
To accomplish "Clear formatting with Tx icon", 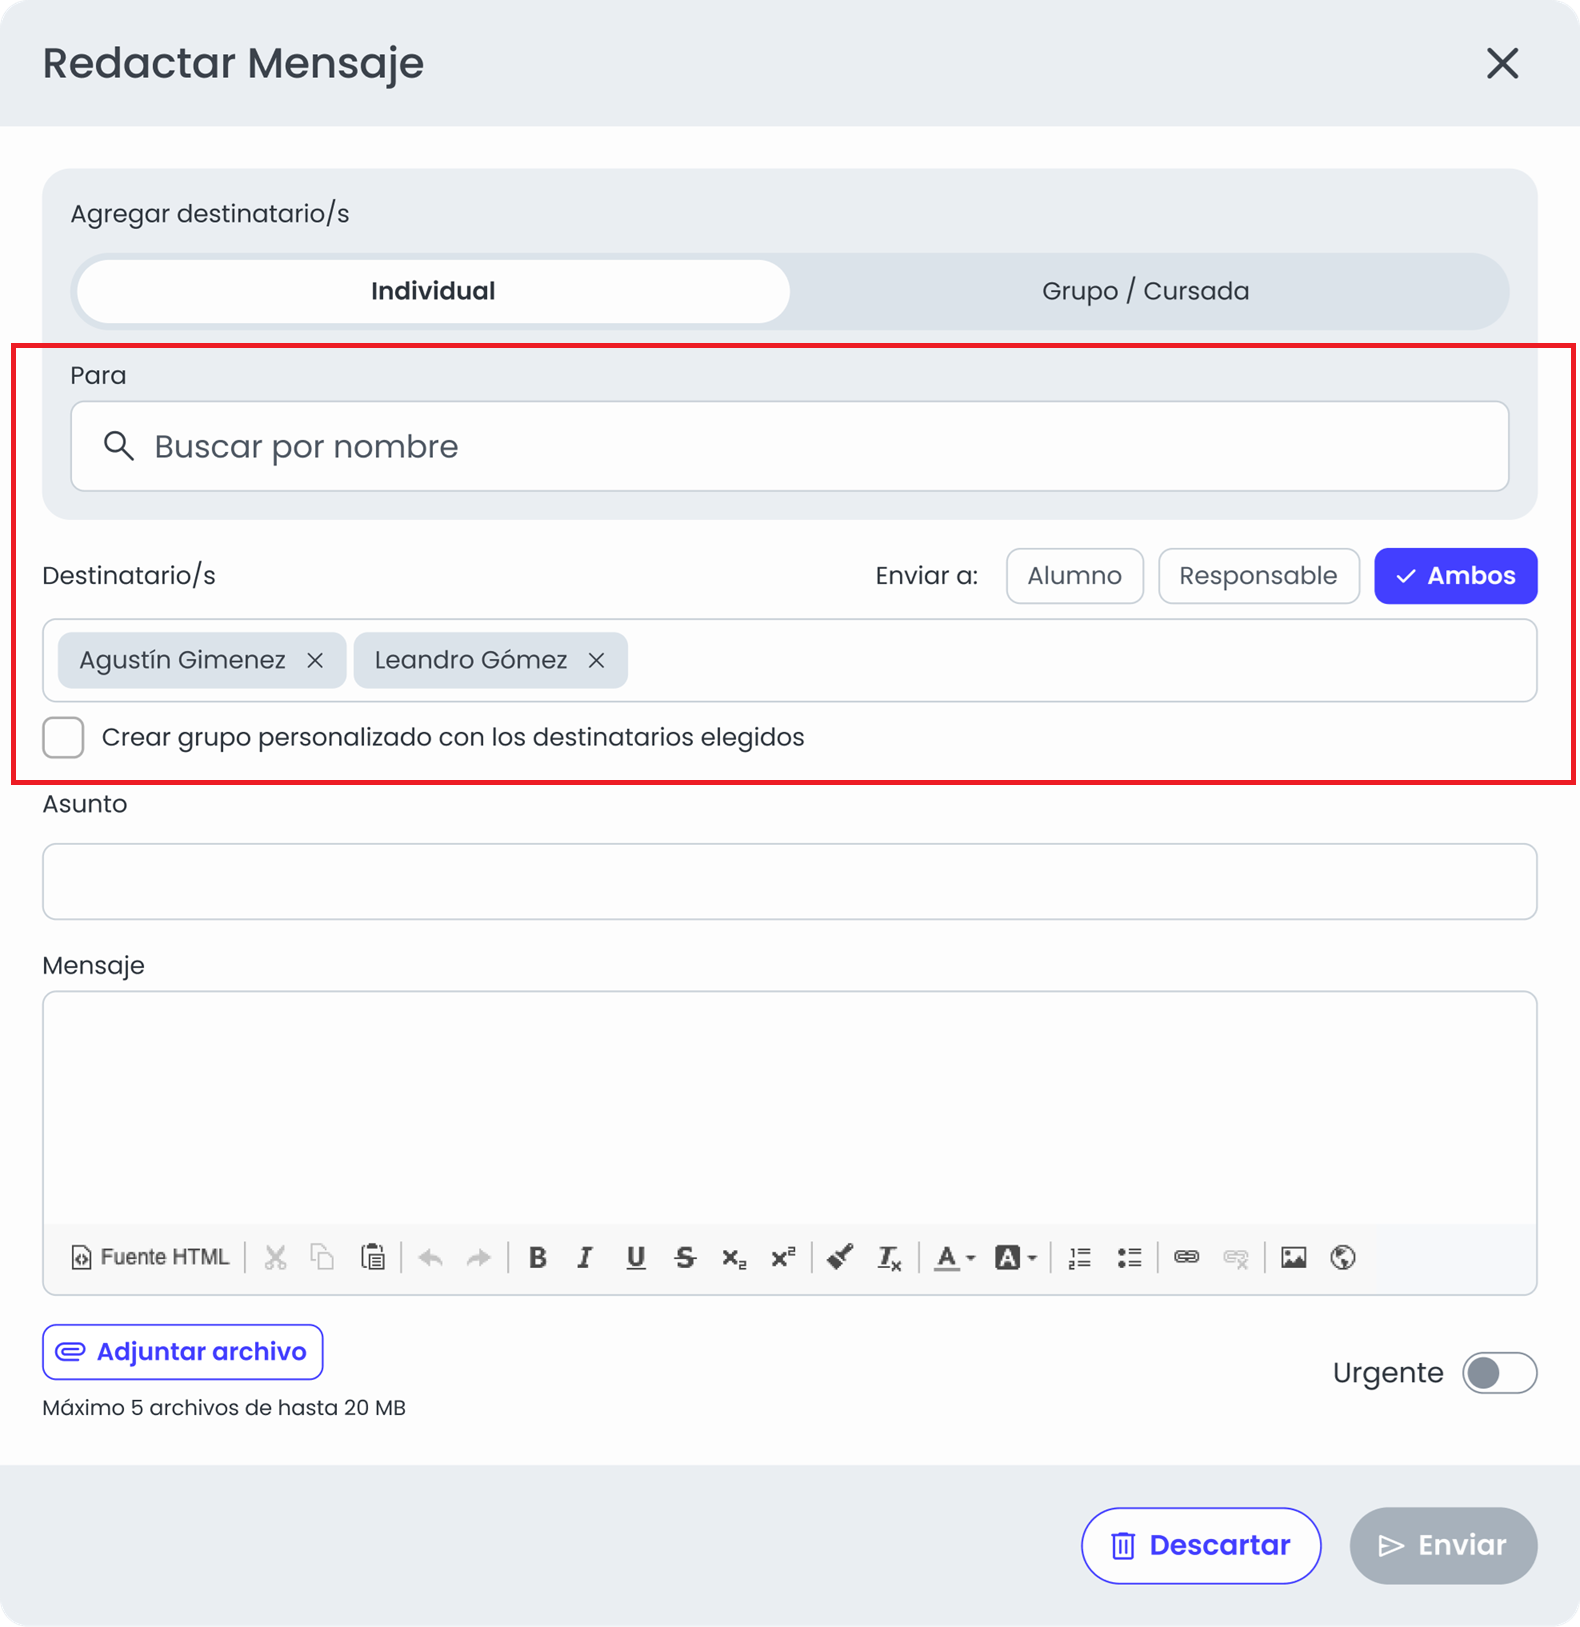I will tap(889, 1257).
